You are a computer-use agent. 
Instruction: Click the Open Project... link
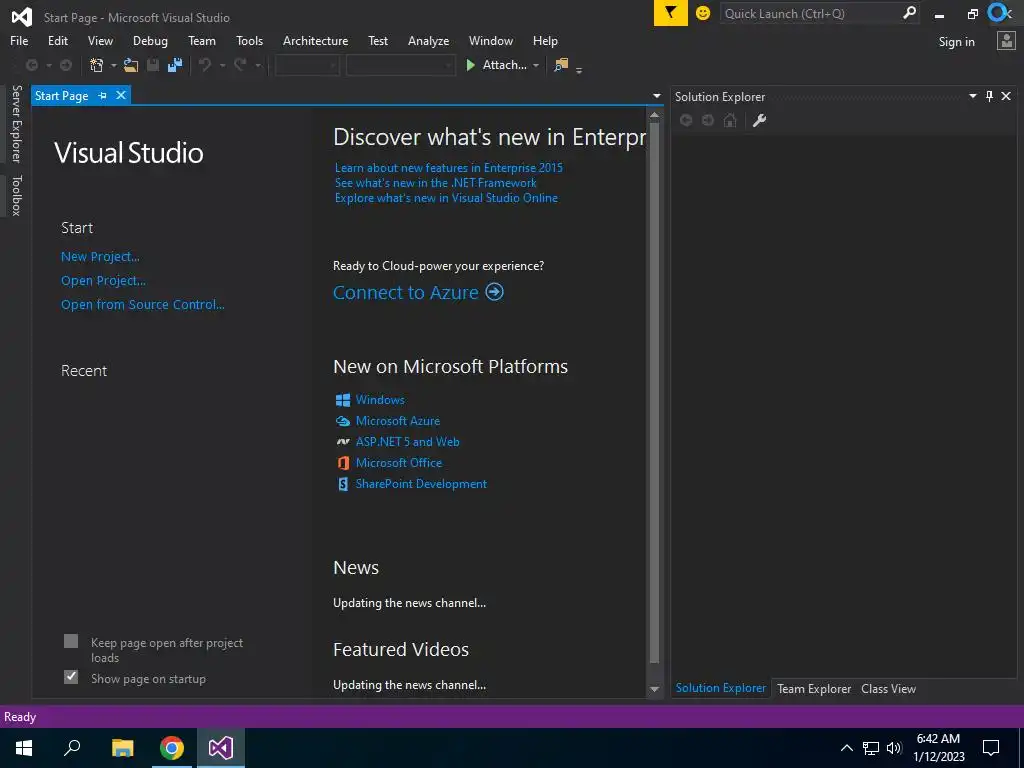pyautogui.click(x=103, y=281)
